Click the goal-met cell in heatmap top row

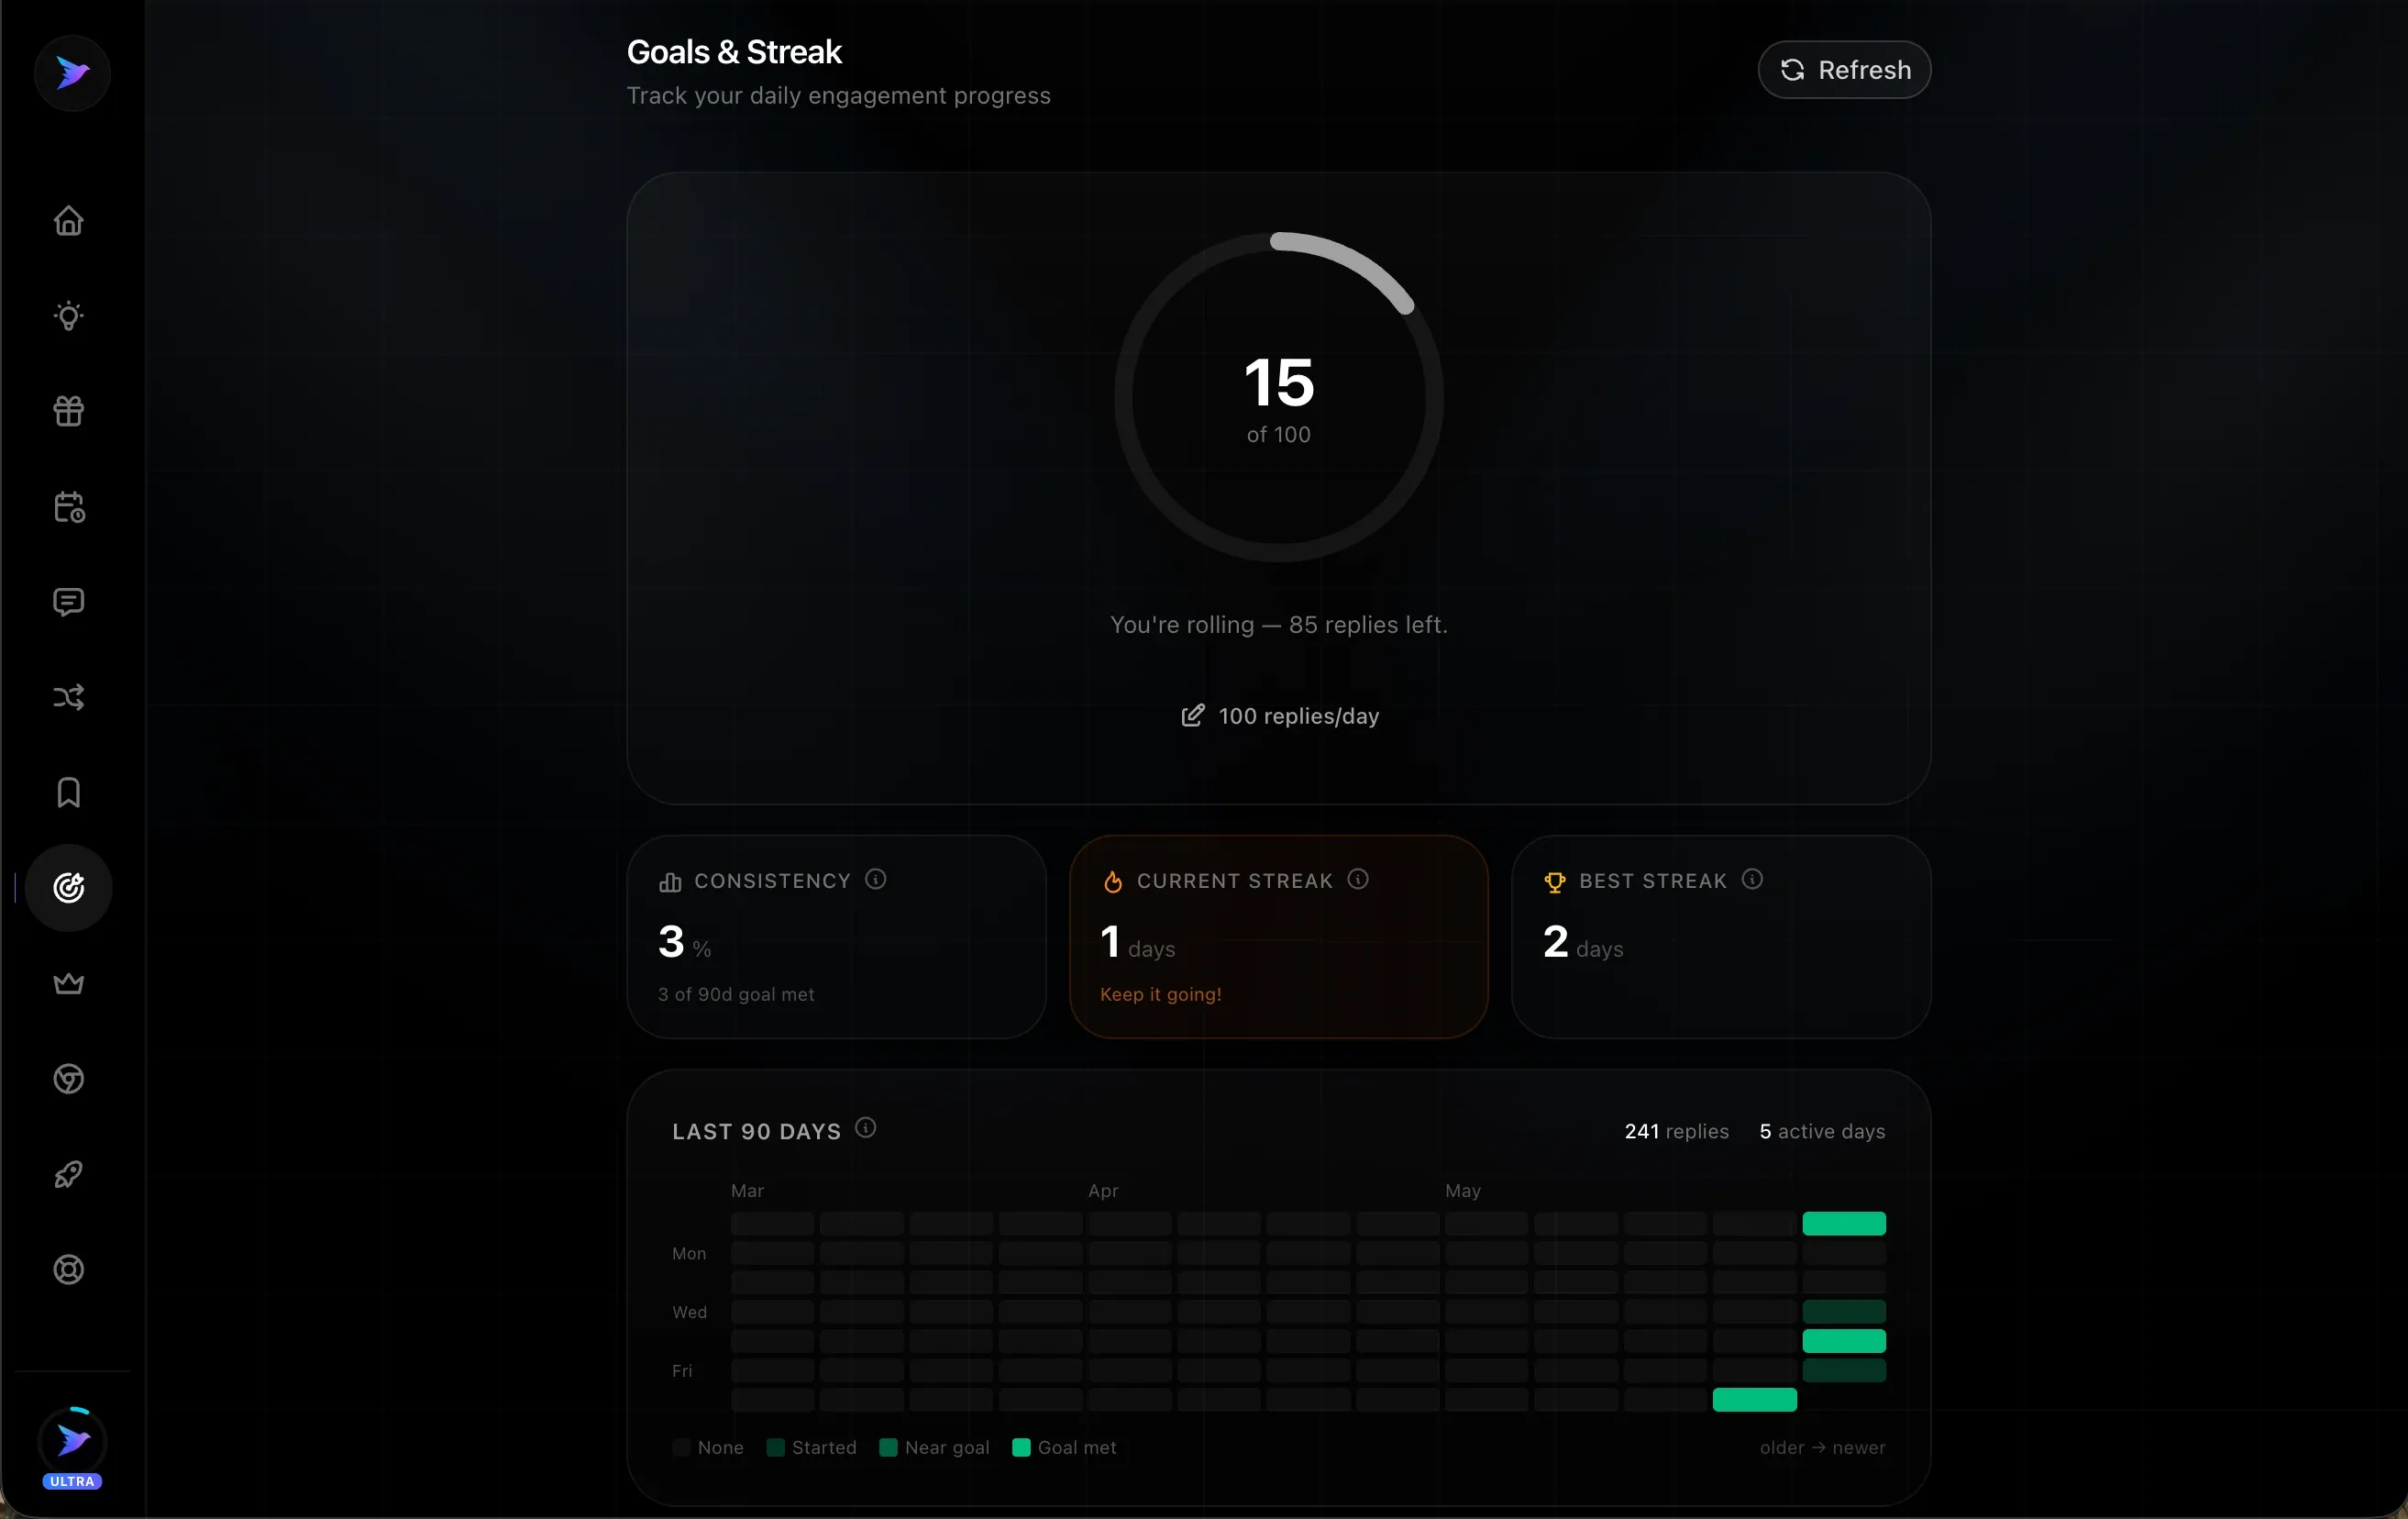point(1844,1223)
